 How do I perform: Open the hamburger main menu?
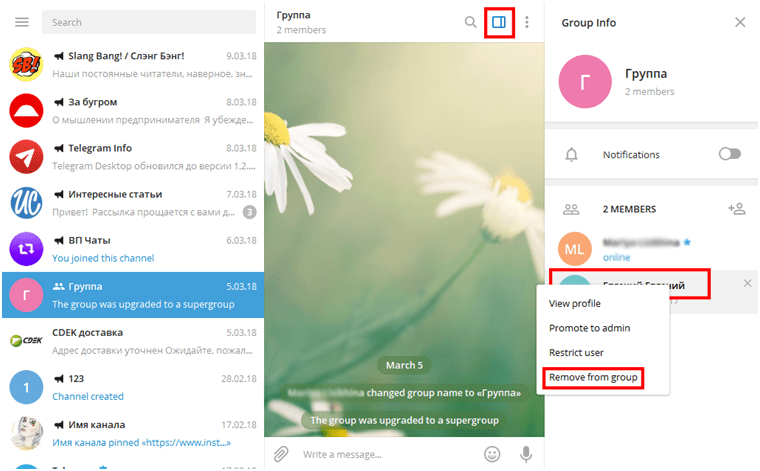click(22, 22)
